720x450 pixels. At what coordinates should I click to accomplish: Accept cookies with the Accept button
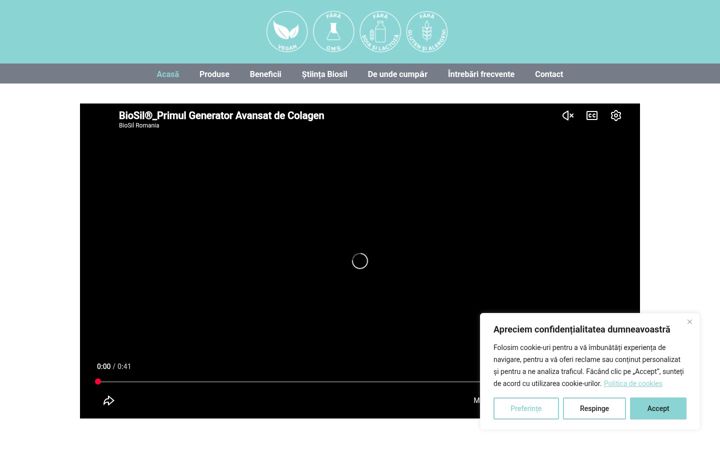658,408
